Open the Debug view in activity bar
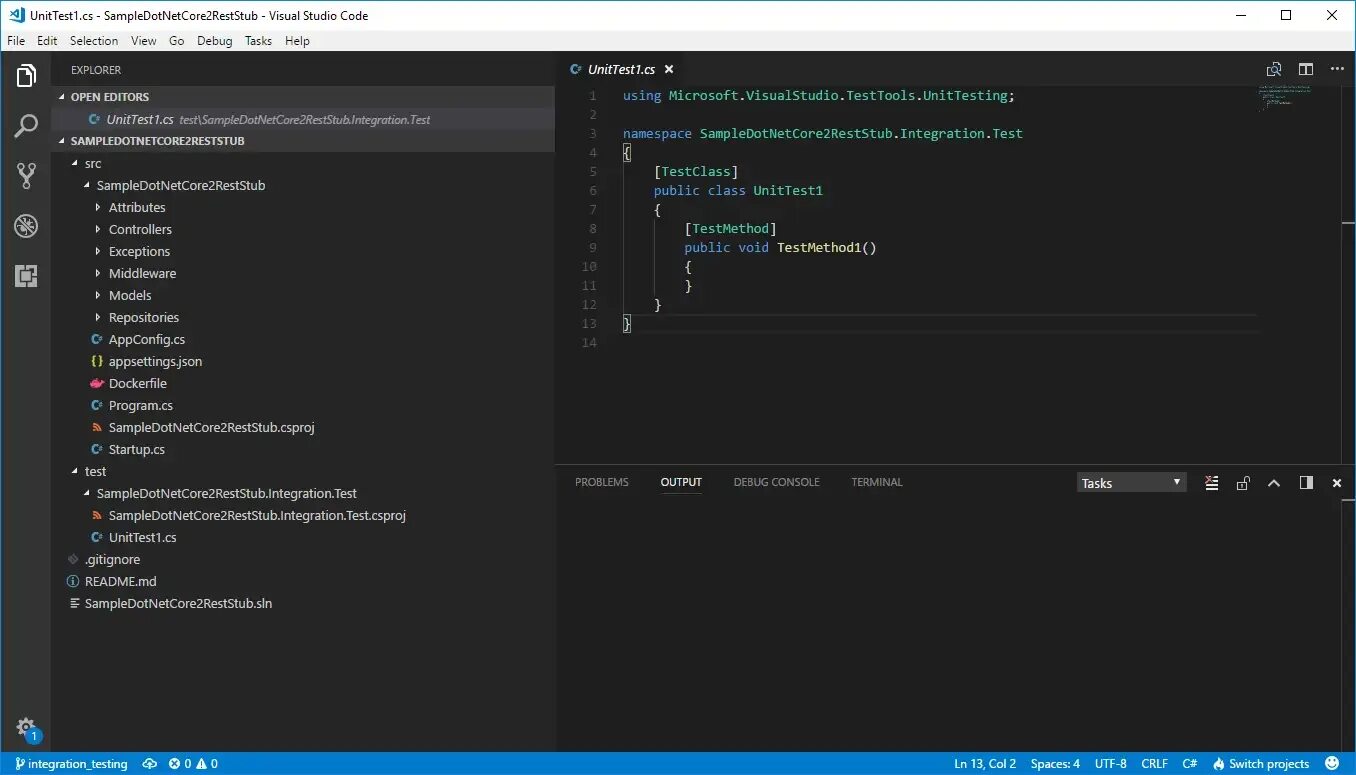Screen dimensions: 1356x775 [x=26, y=226]
